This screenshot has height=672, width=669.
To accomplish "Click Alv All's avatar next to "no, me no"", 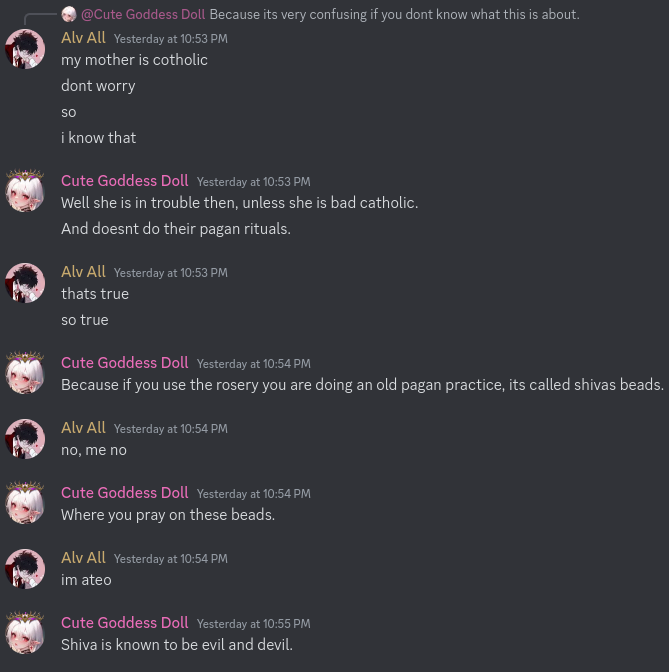I will pyautogui.click(x=25, y=439).
